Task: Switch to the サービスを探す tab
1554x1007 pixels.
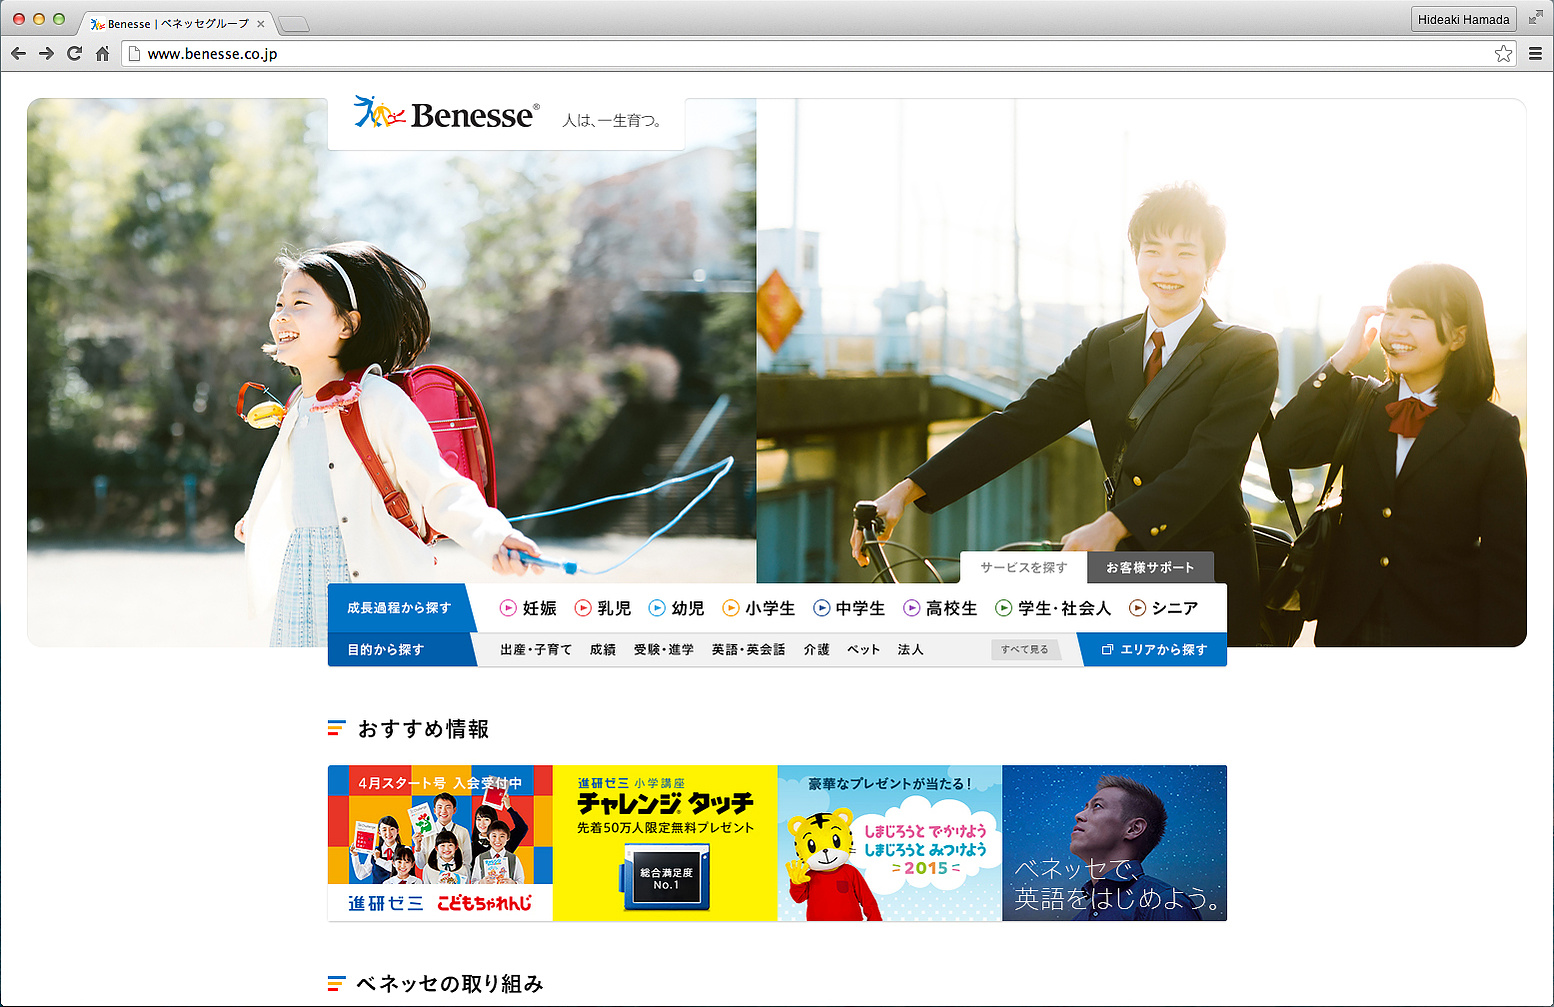Action: coord(1023,567)
